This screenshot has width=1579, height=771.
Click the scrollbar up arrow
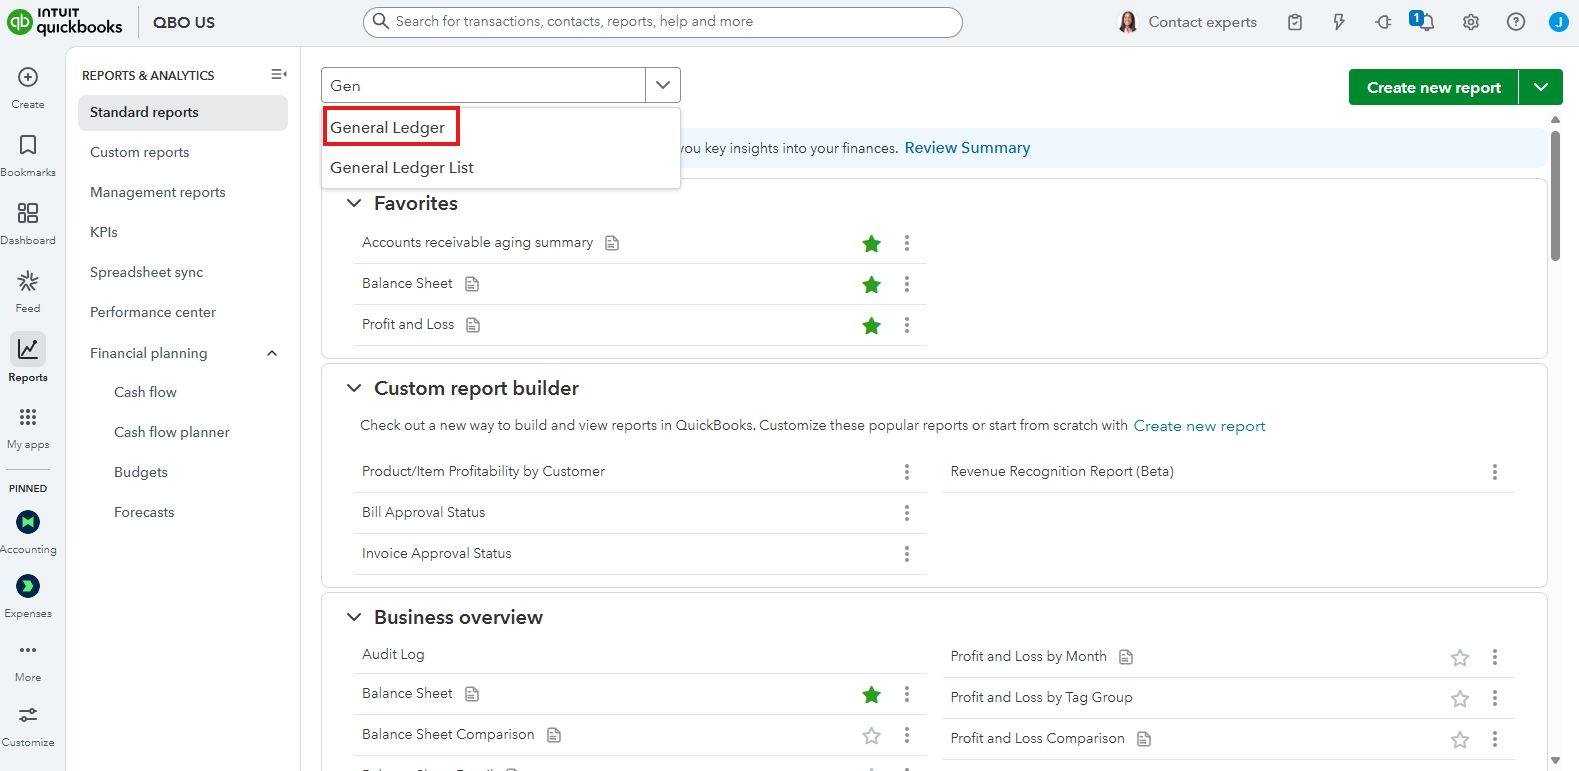click(x=1555, y=120)
